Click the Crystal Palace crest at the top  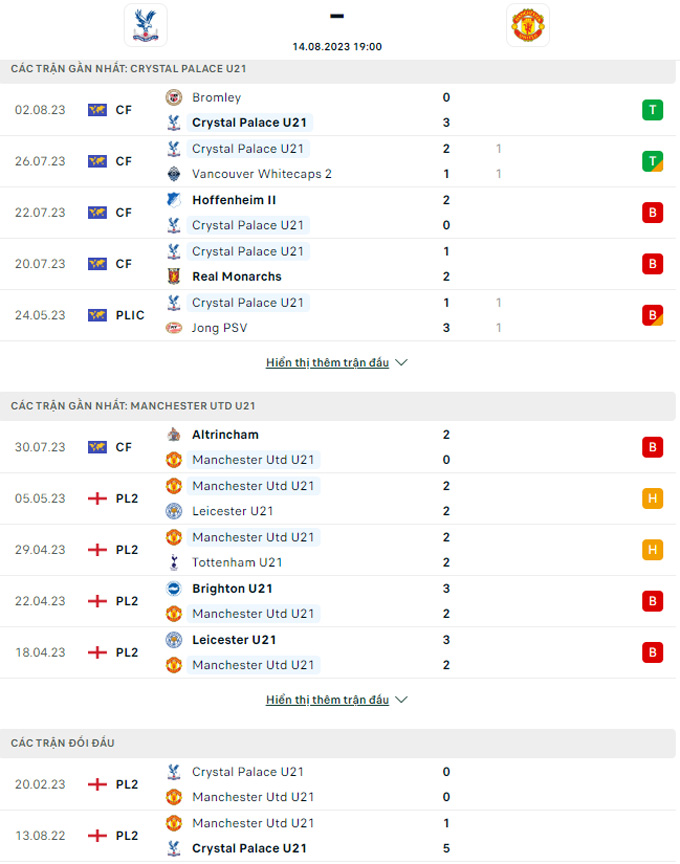point(144,24)
